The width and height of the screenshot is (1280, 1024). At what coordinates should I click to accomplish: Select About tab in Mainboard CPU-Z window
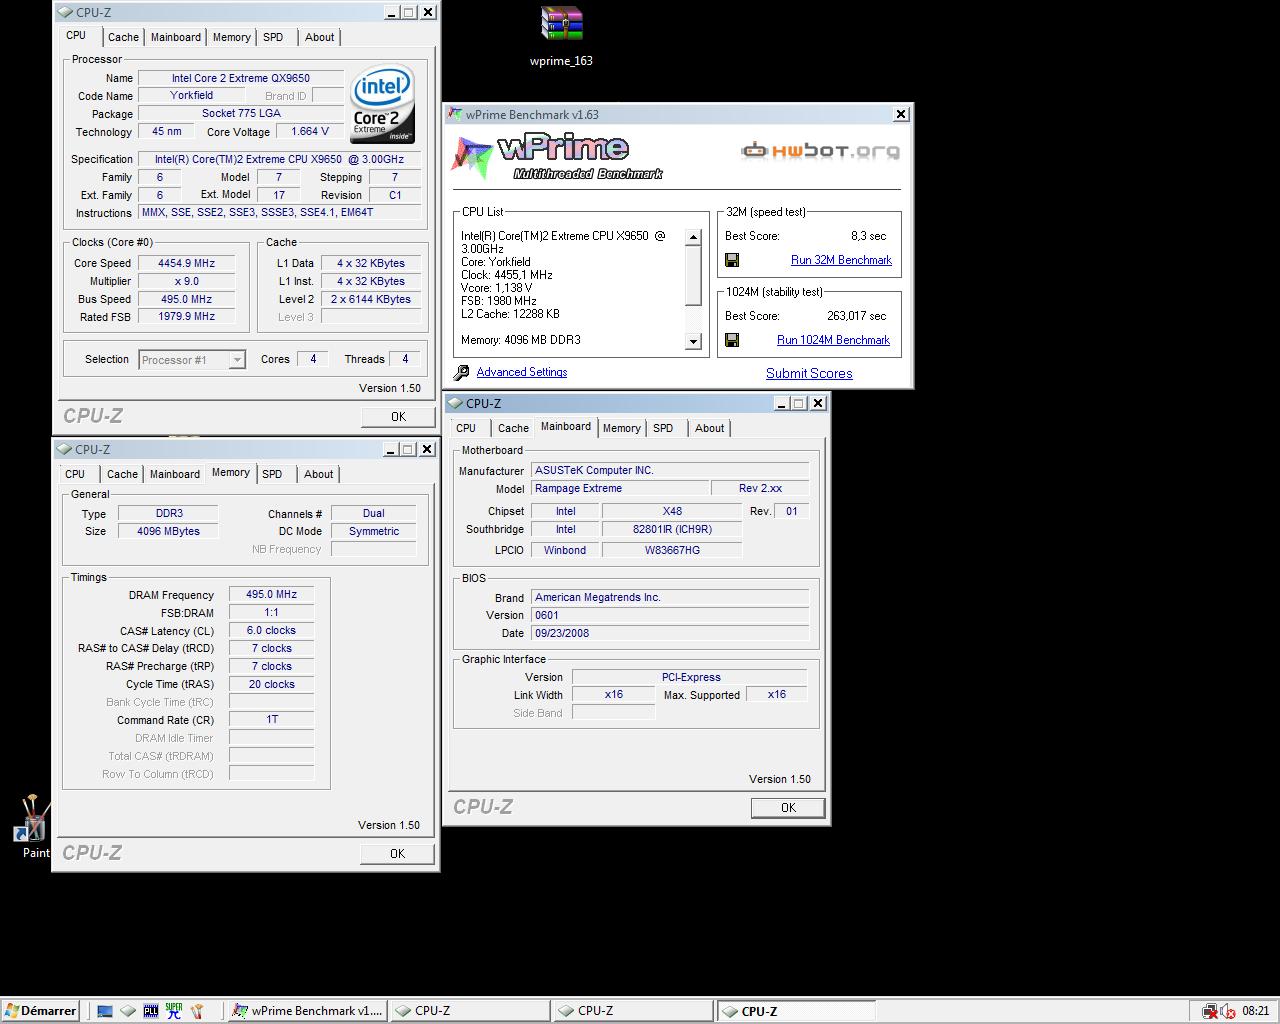click(710, 428)
